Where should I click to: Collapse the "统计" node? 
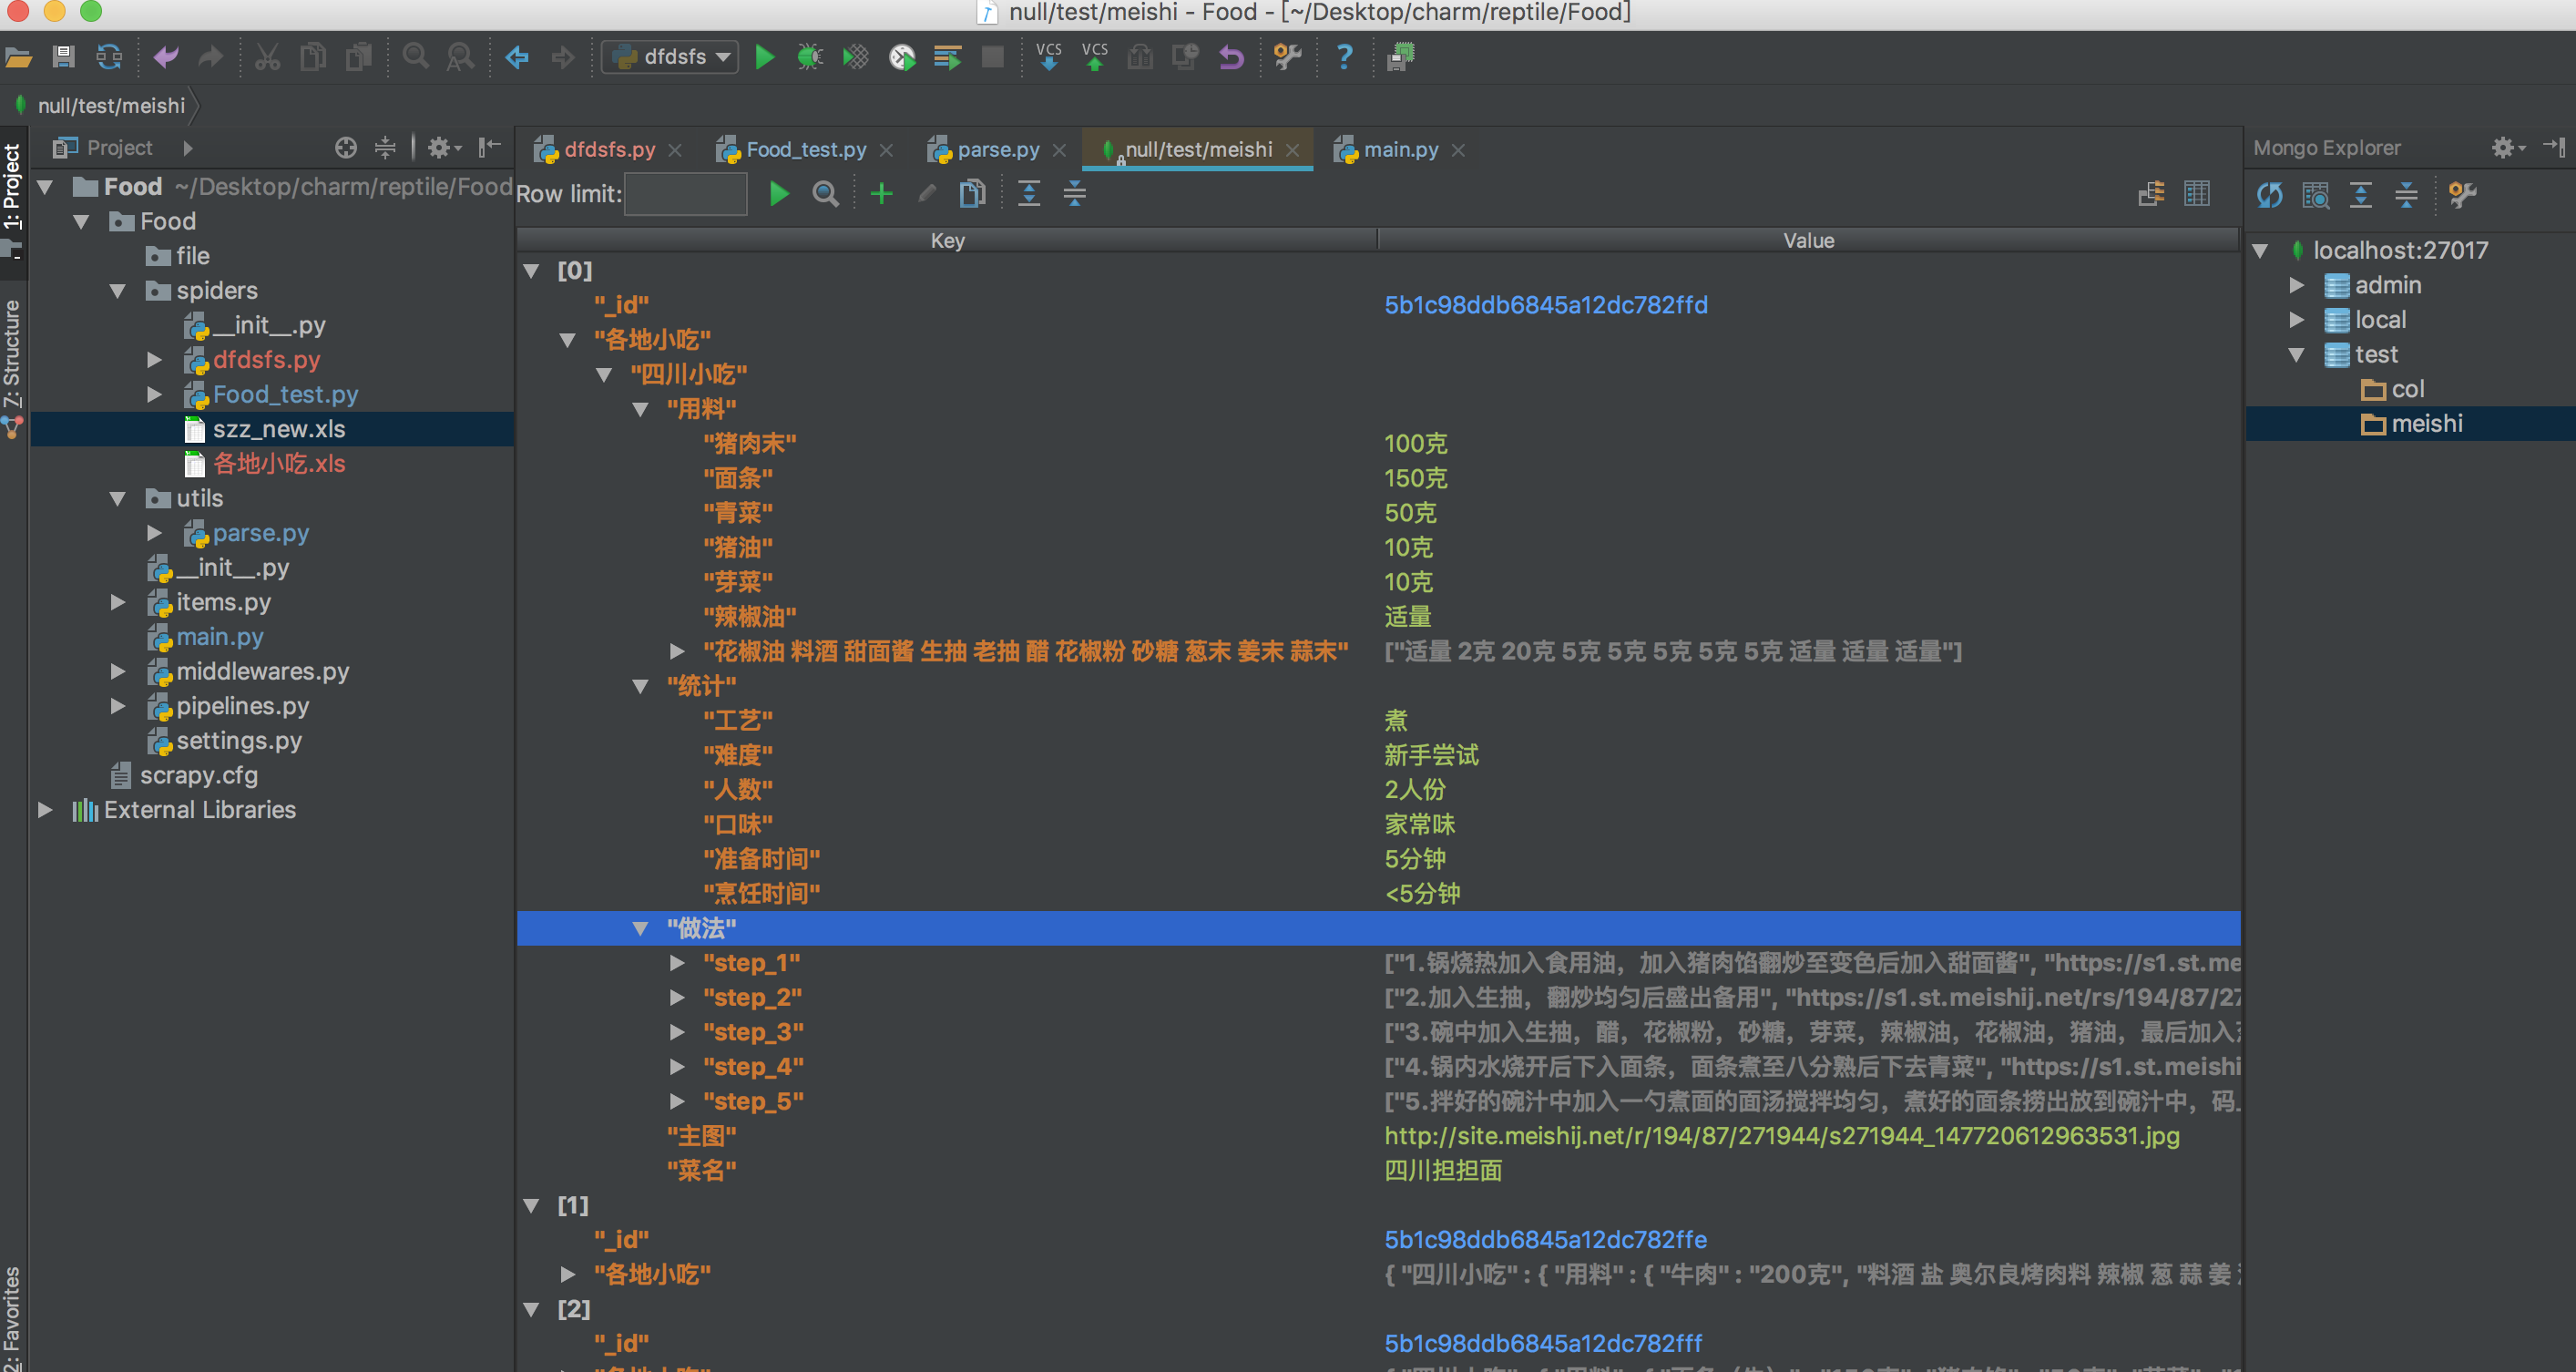click(641, 686)
